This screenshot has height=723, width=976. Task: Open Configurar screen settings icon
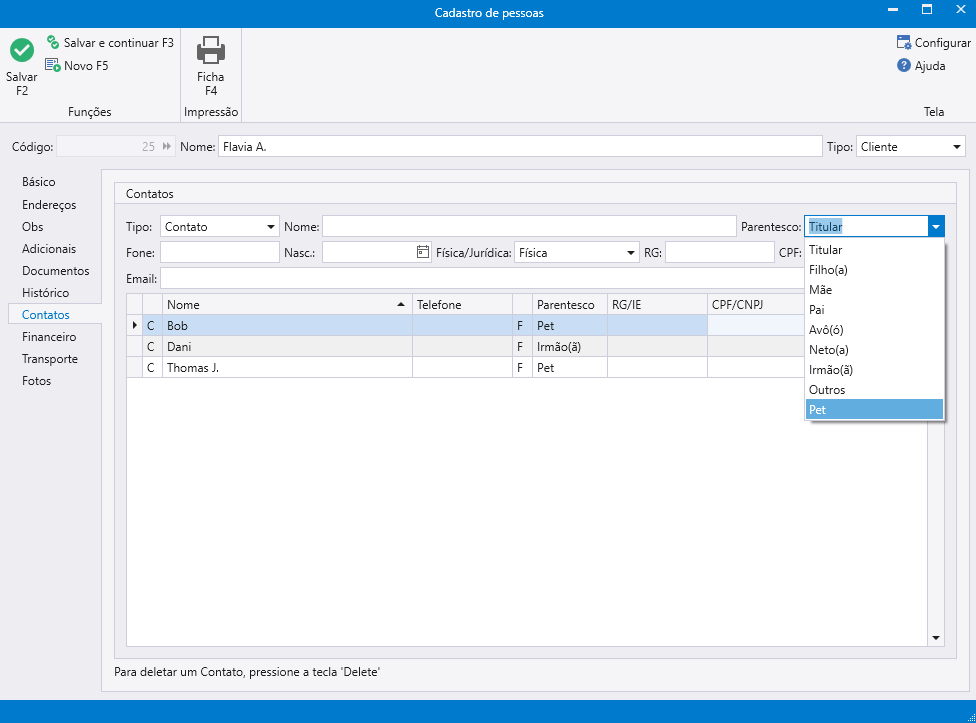tap(904, 43)
